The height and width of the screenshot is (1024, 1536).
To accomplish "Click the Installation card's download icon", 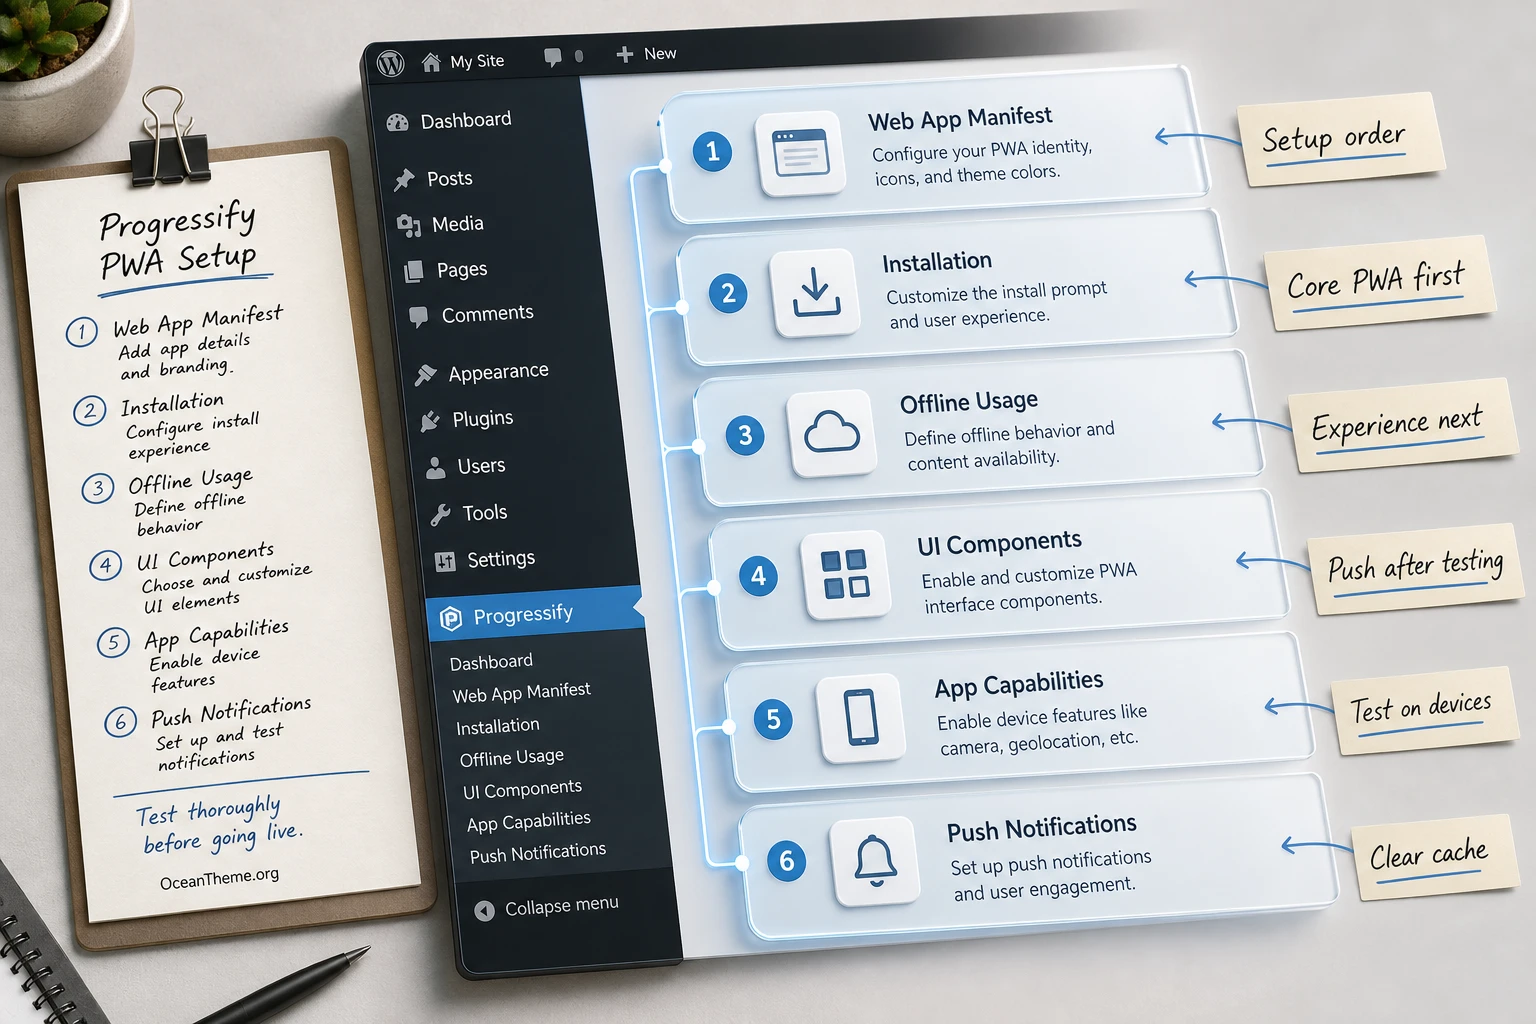I will pos(816,292).
